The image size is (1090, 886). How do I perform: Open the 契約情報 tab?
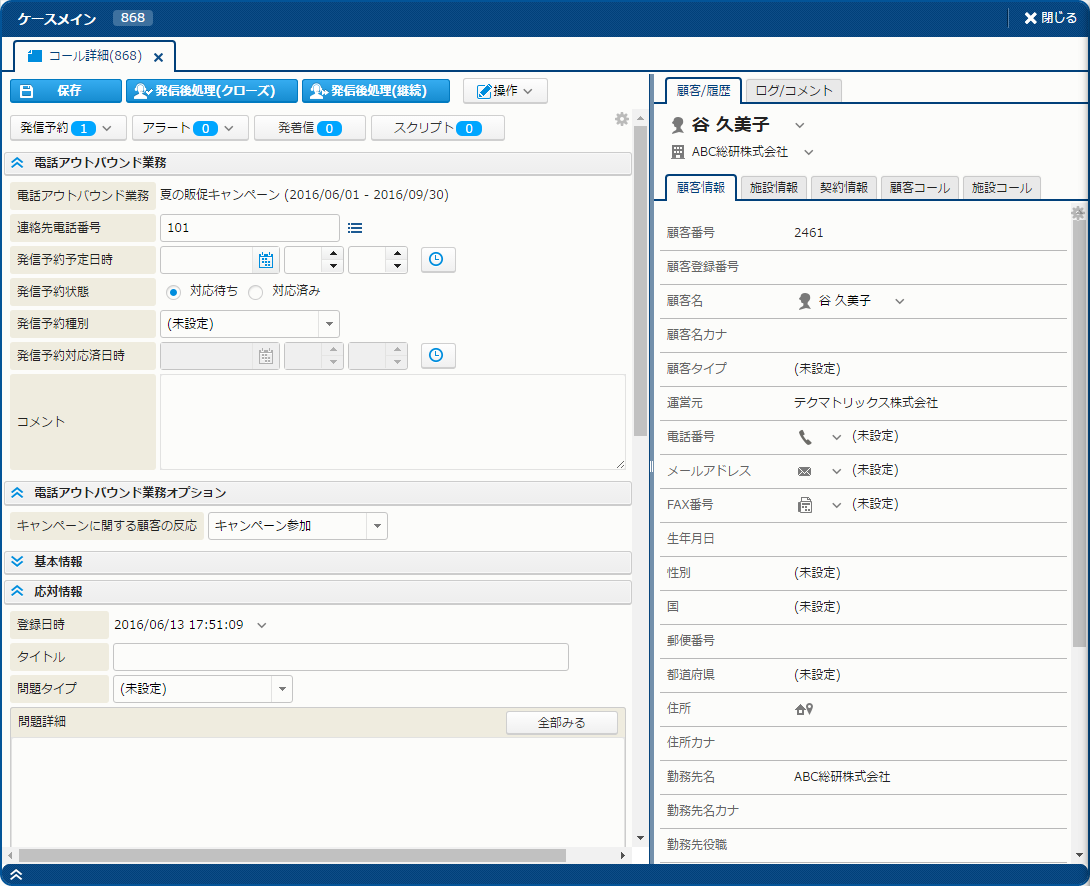click(843, 188)
